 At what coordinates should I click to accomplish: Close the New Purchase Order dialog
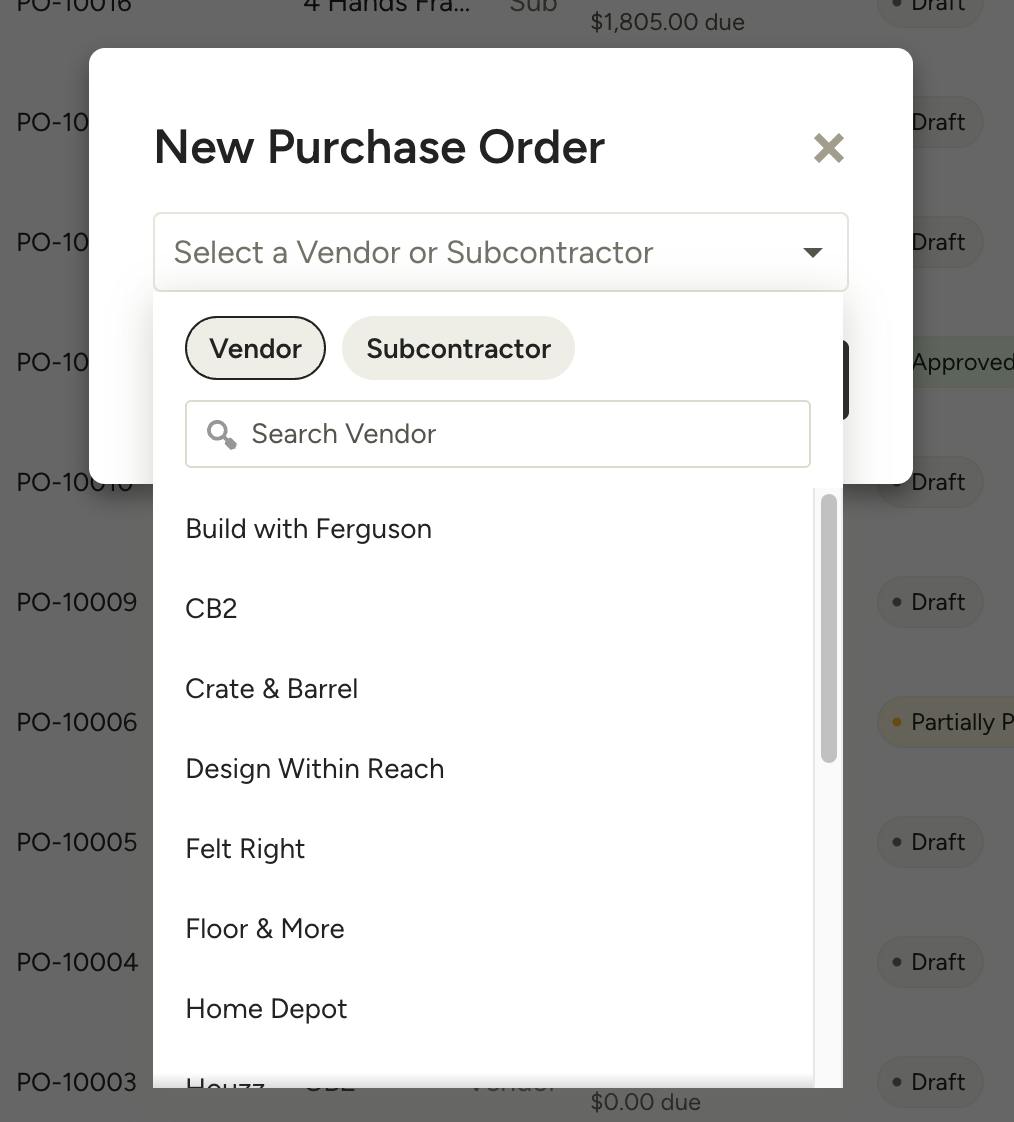(x=828, y=147)
